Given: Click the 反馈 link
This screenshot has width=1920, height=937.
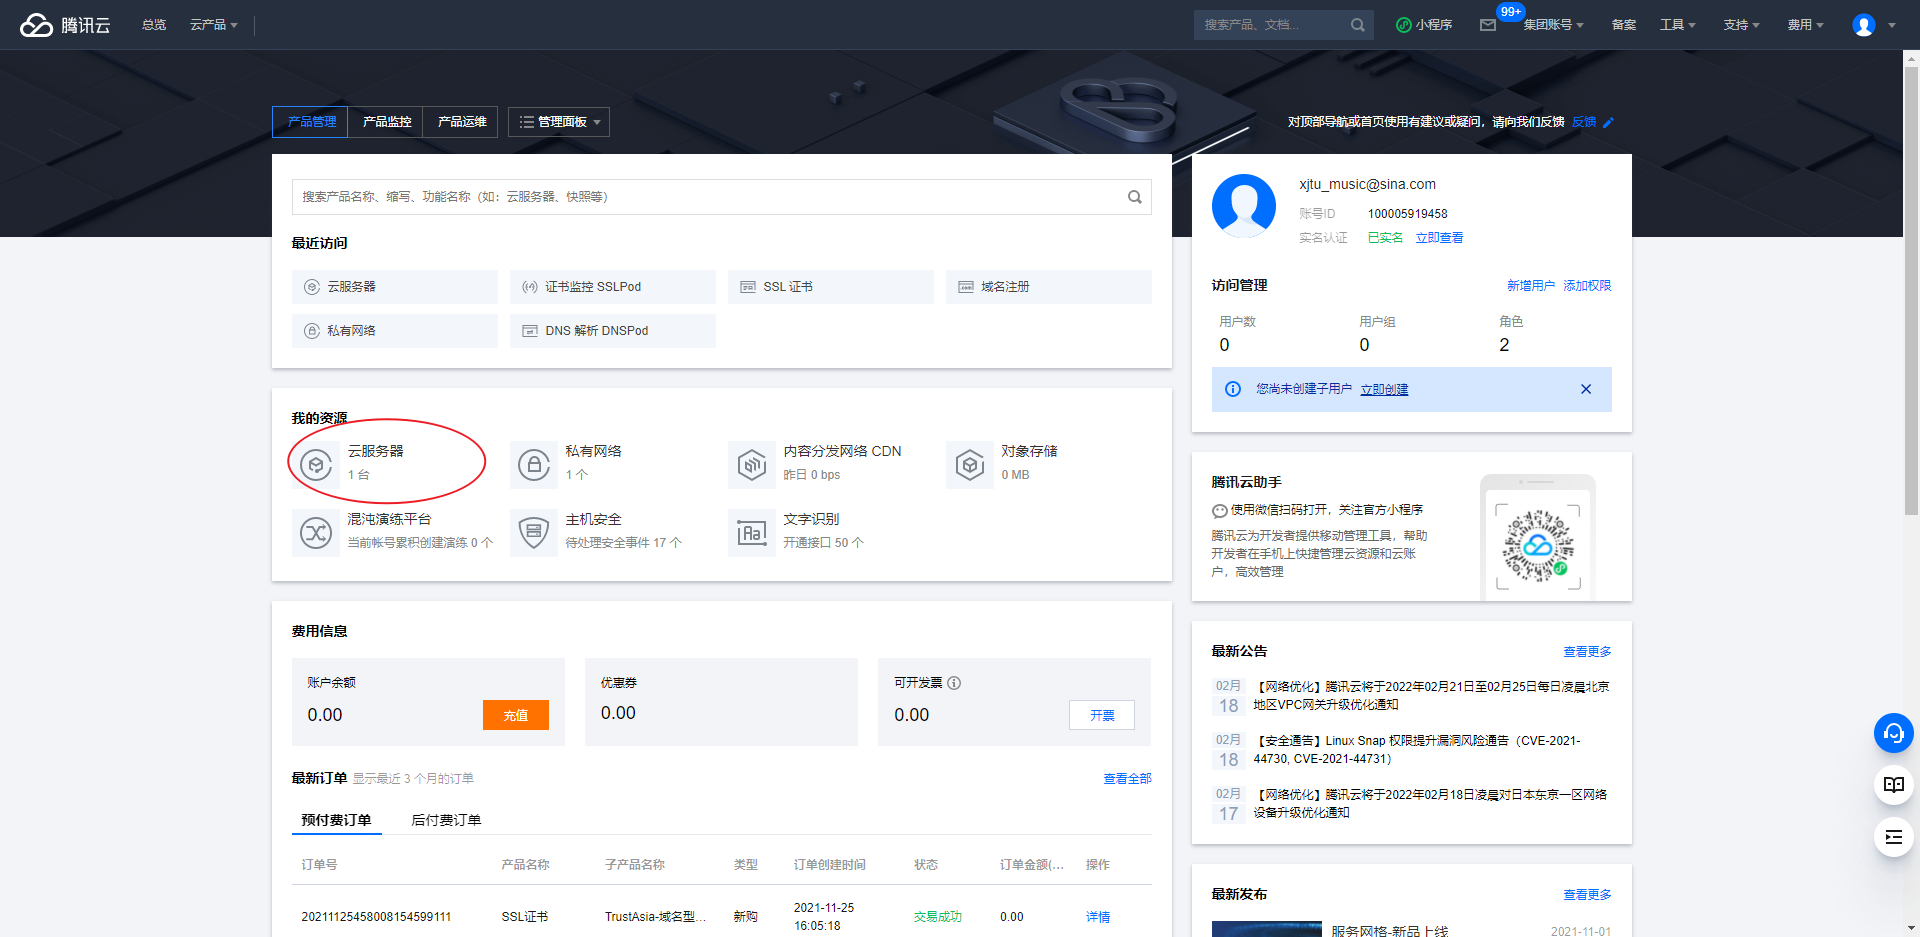Looking at the screenshot, I should coord(1584,122).
